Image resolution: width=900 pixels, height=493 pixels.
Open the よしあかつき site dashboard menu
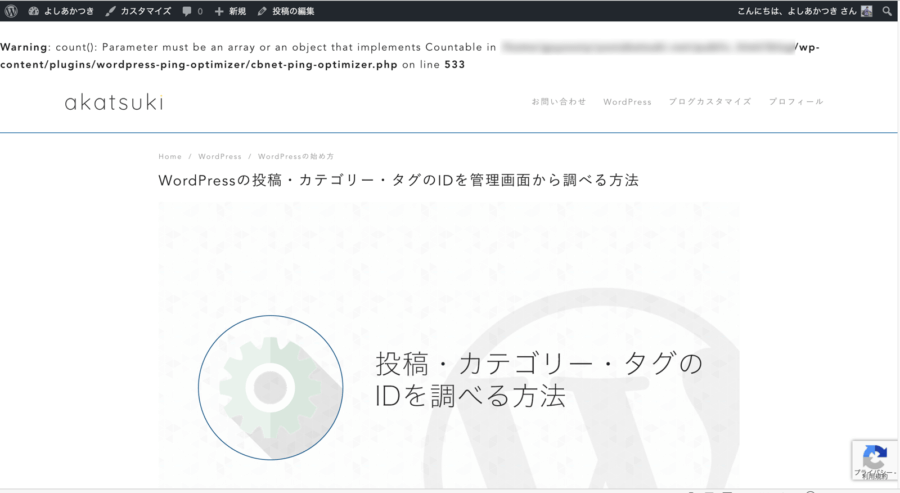60,10
